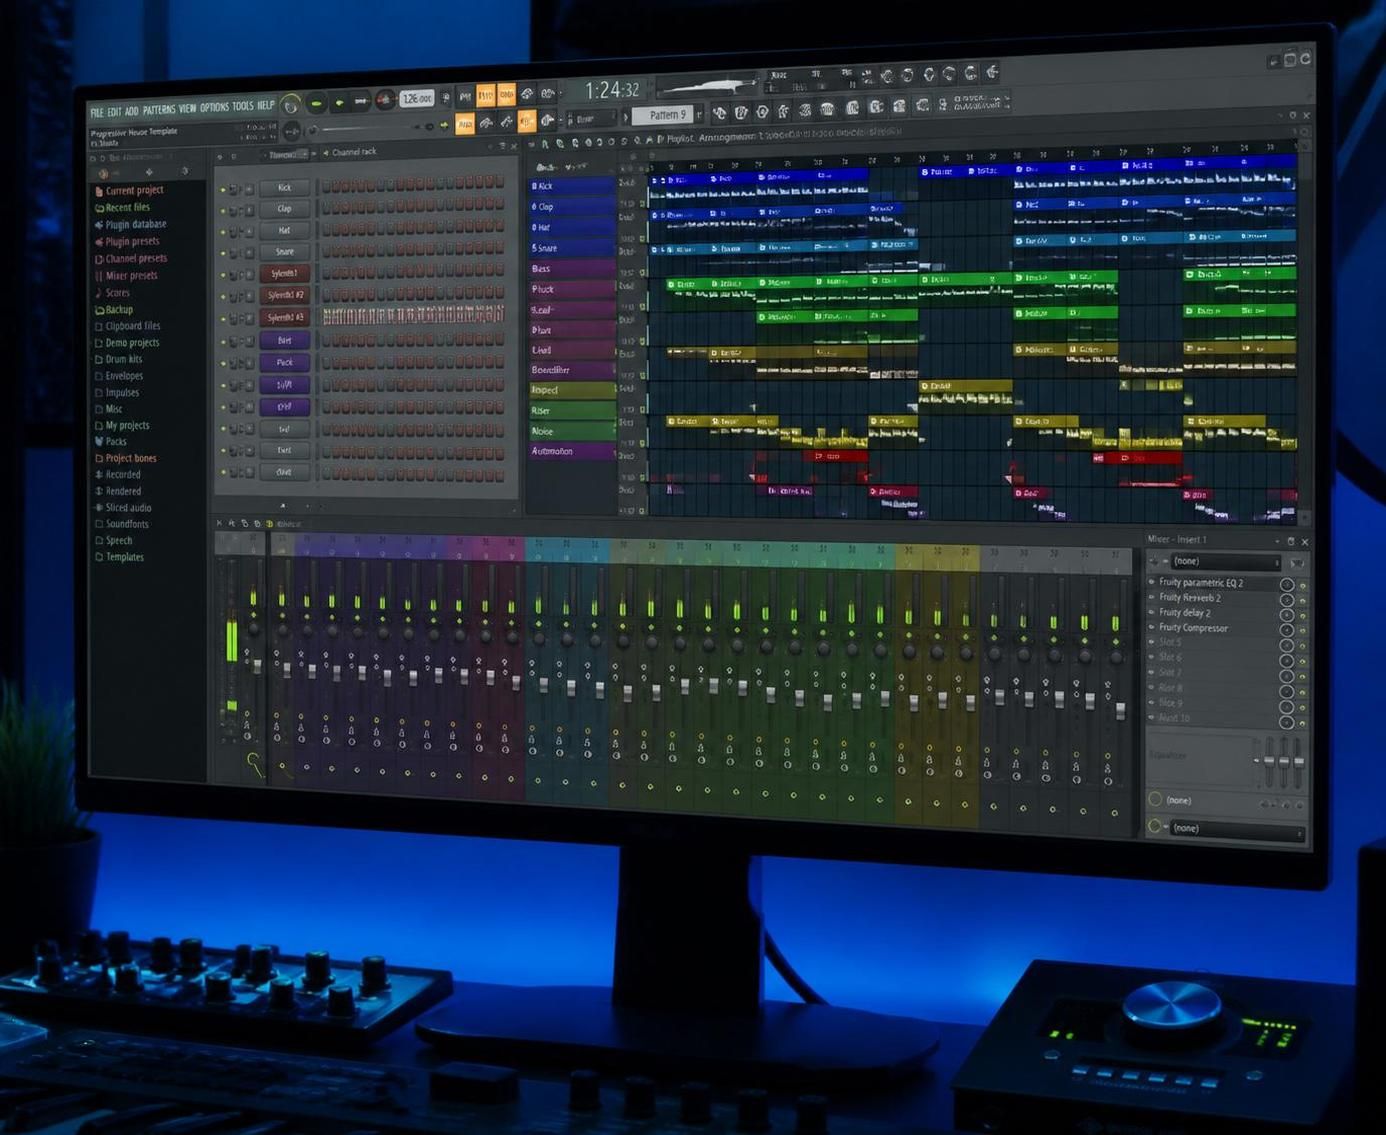Expand the Backup folder
Screen dimensions: 1386x1135
118,309
